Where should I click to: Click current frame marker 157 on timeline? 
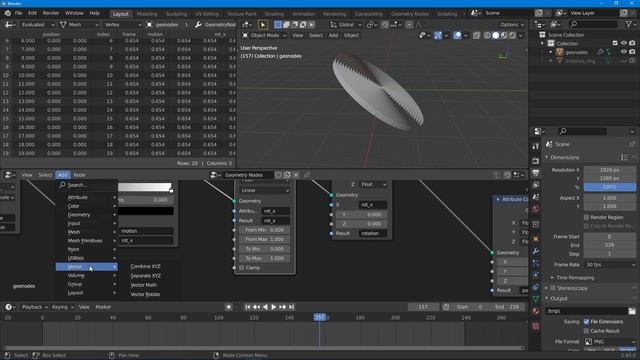(x=320, y=318)
